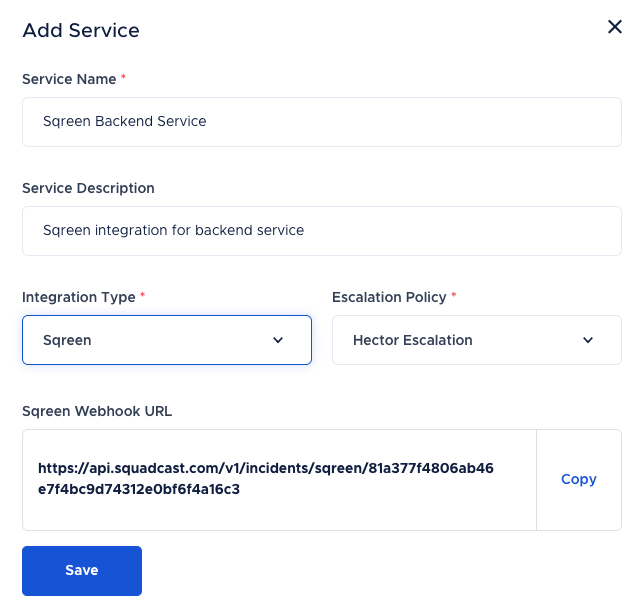Click the Sqreen Webhook URL label
The width and height of the screenshot is (643, 613).
(x=97, y=411)
